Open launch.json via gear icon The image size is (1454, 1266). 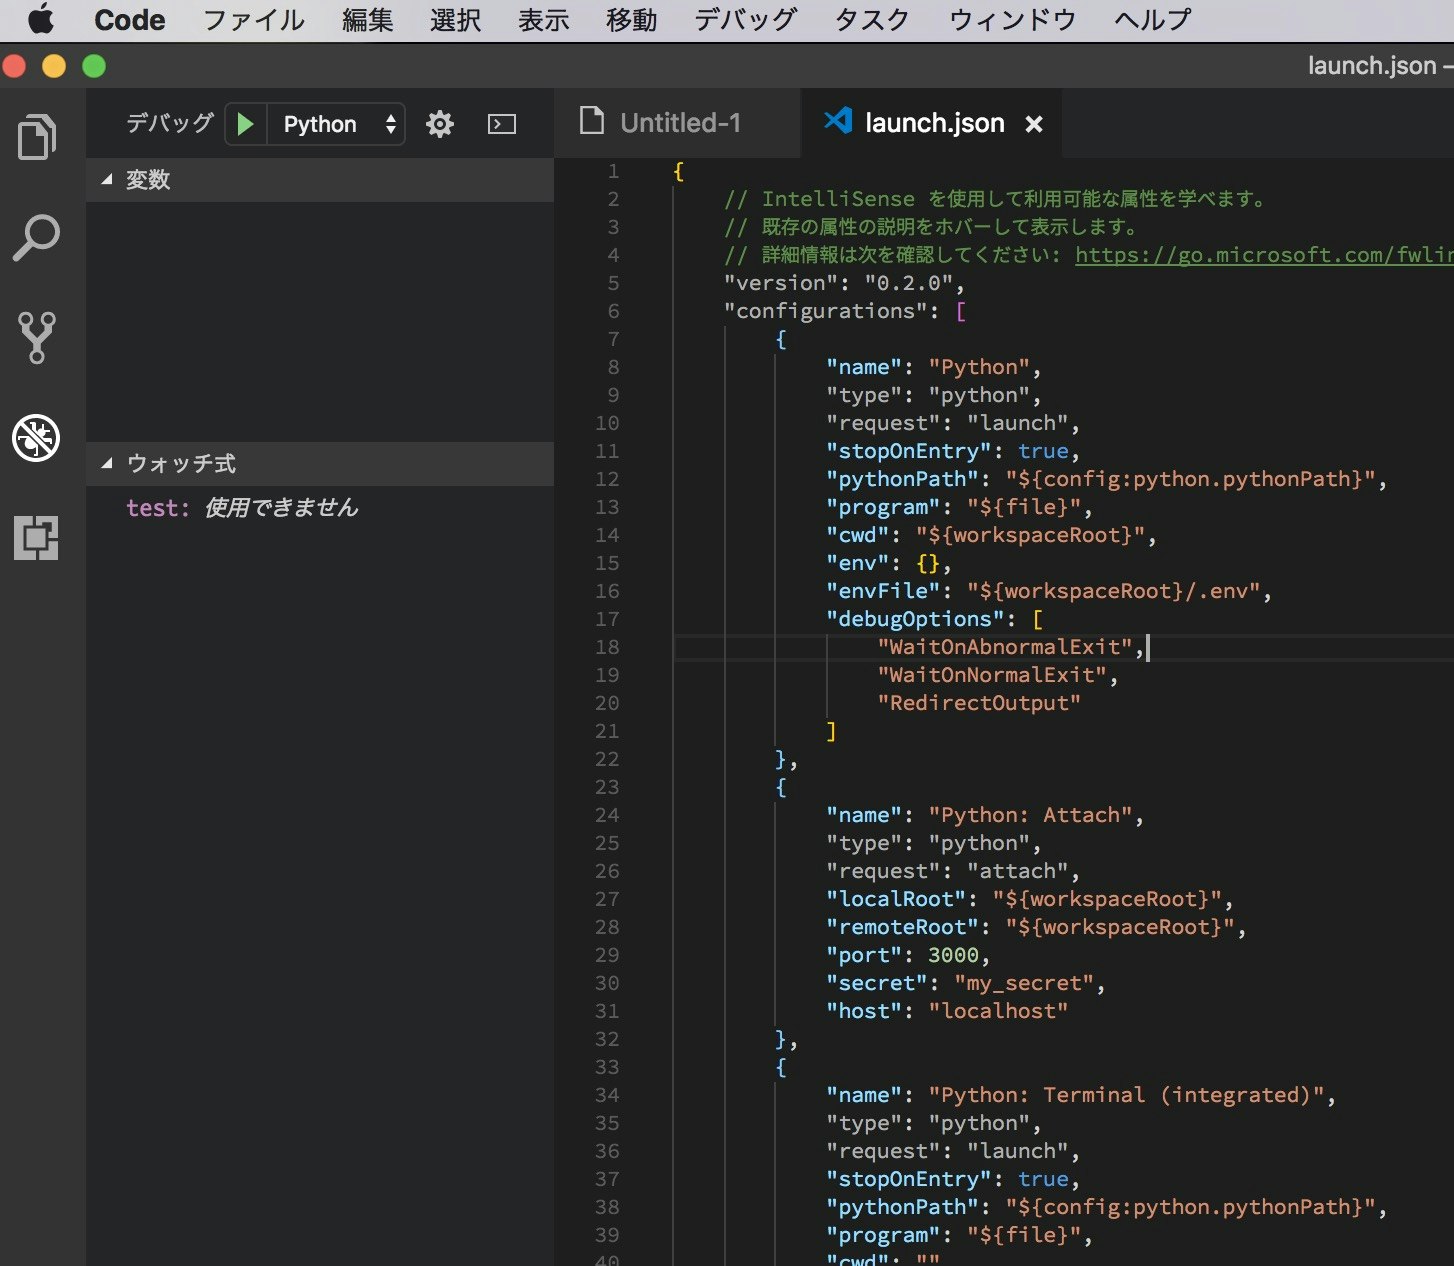440,124
